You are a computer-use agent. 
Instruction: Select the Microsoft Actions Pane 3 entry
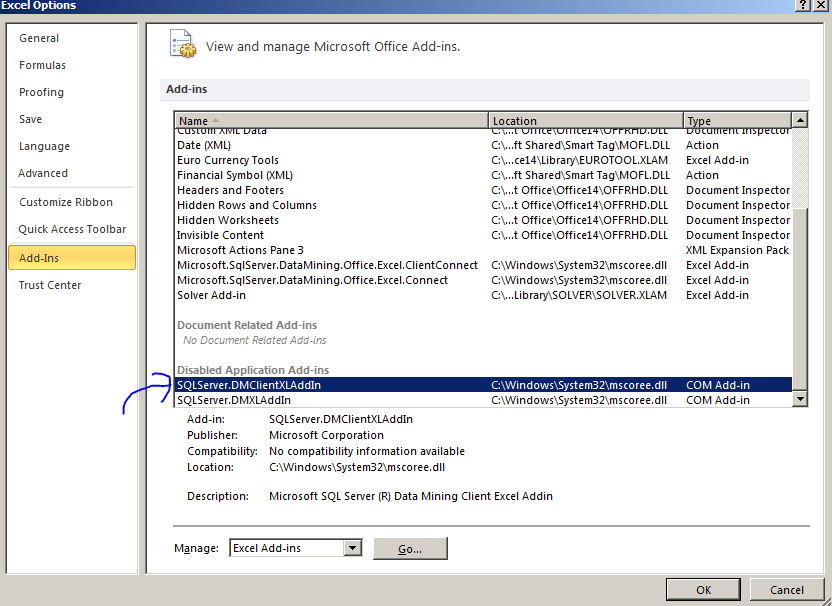240,249
